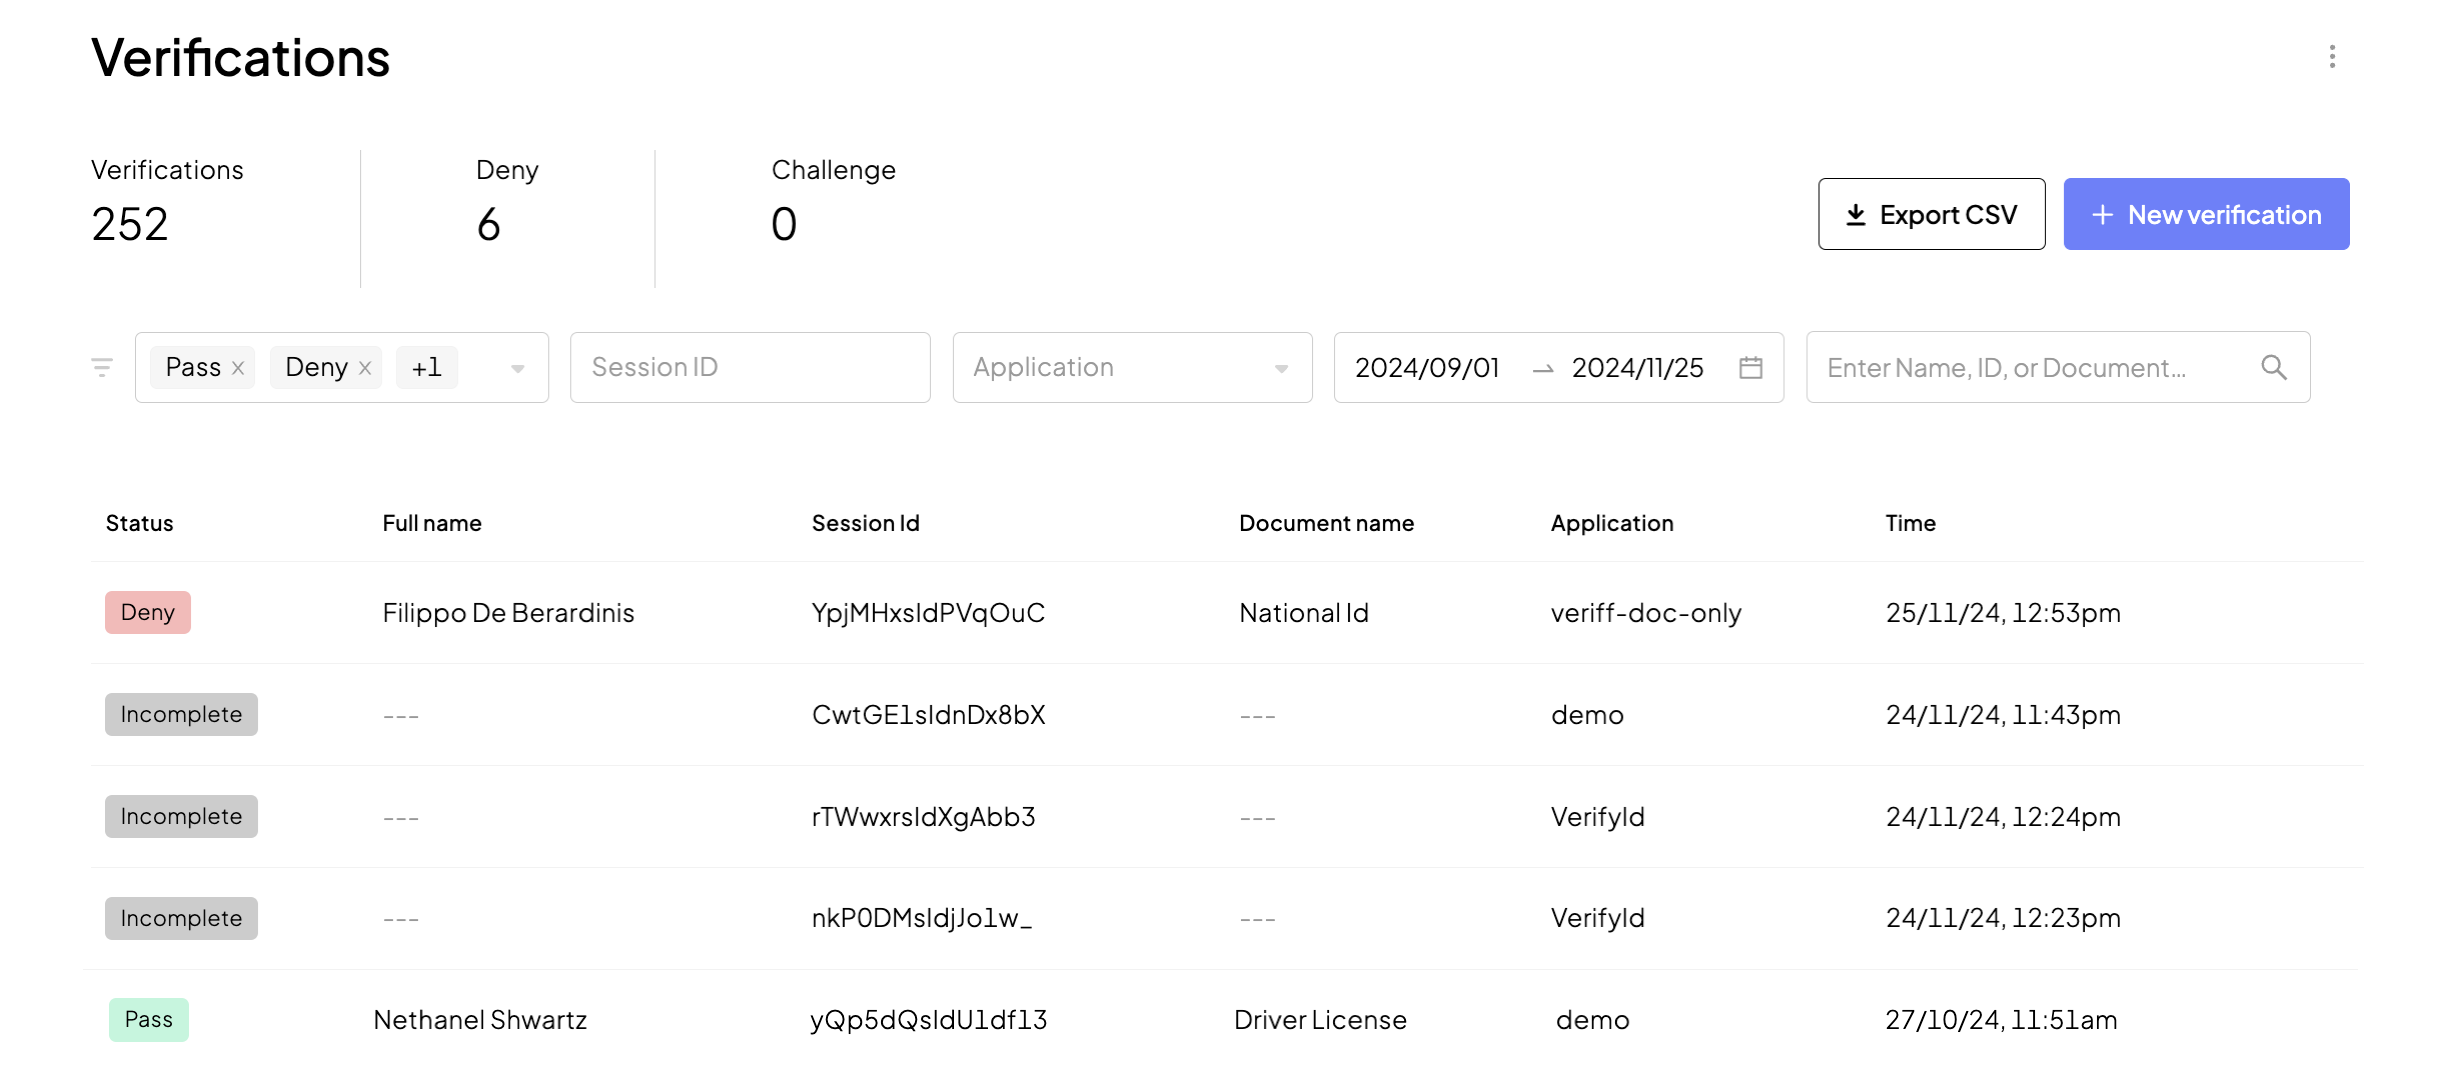
Task: Expand the status filter dropdown arrow
Action: [x=517, y=368]
